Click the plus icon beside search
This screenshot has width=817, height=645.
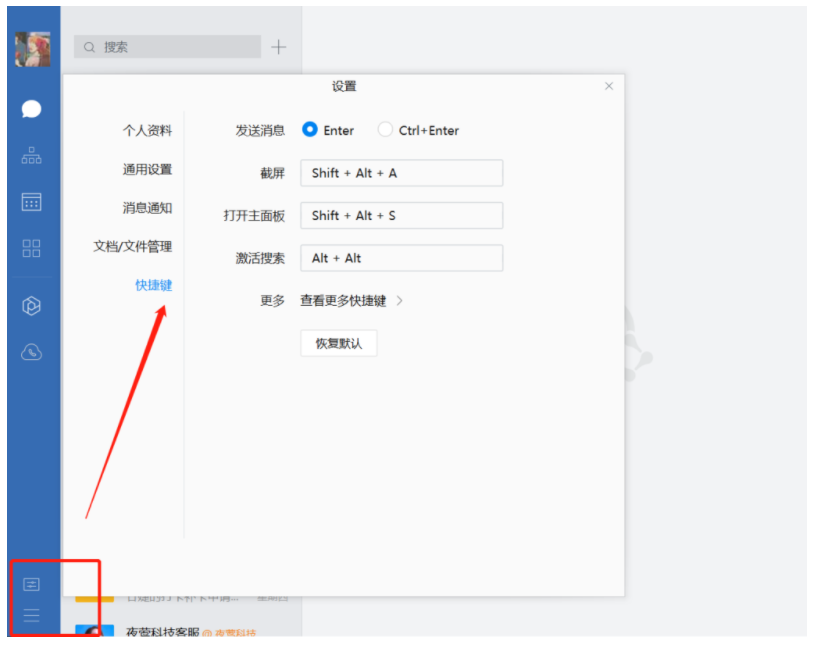279,47
